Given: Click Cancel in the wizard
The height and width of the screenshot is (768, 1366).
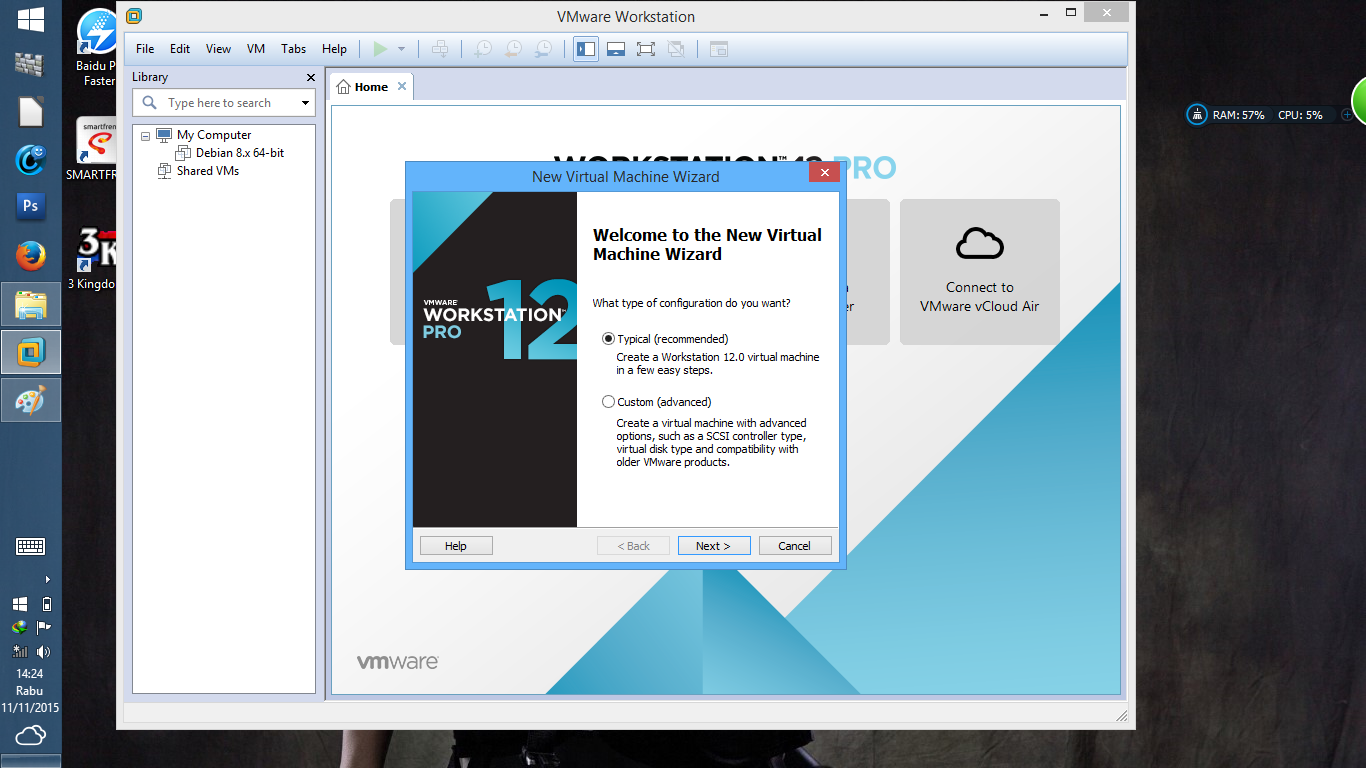Looking at the screenshot, I should (795, 546).
